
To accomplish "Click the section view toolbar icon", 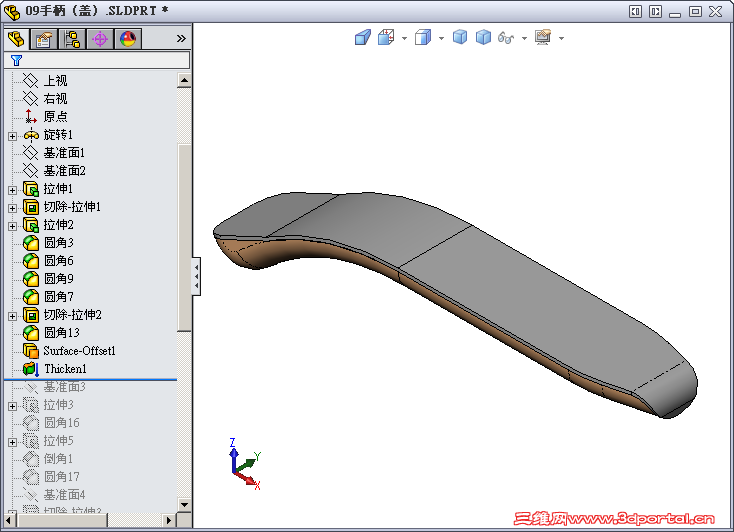I will point(363,37).
